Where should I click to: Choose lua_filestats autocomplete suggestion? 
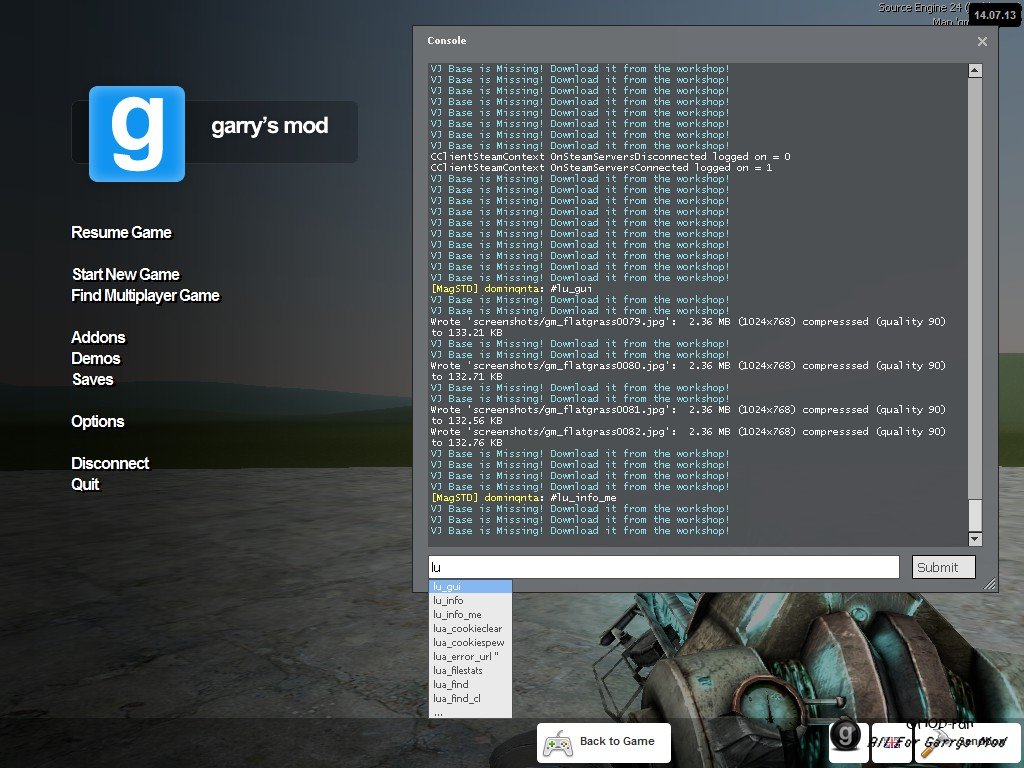point(470,671)
